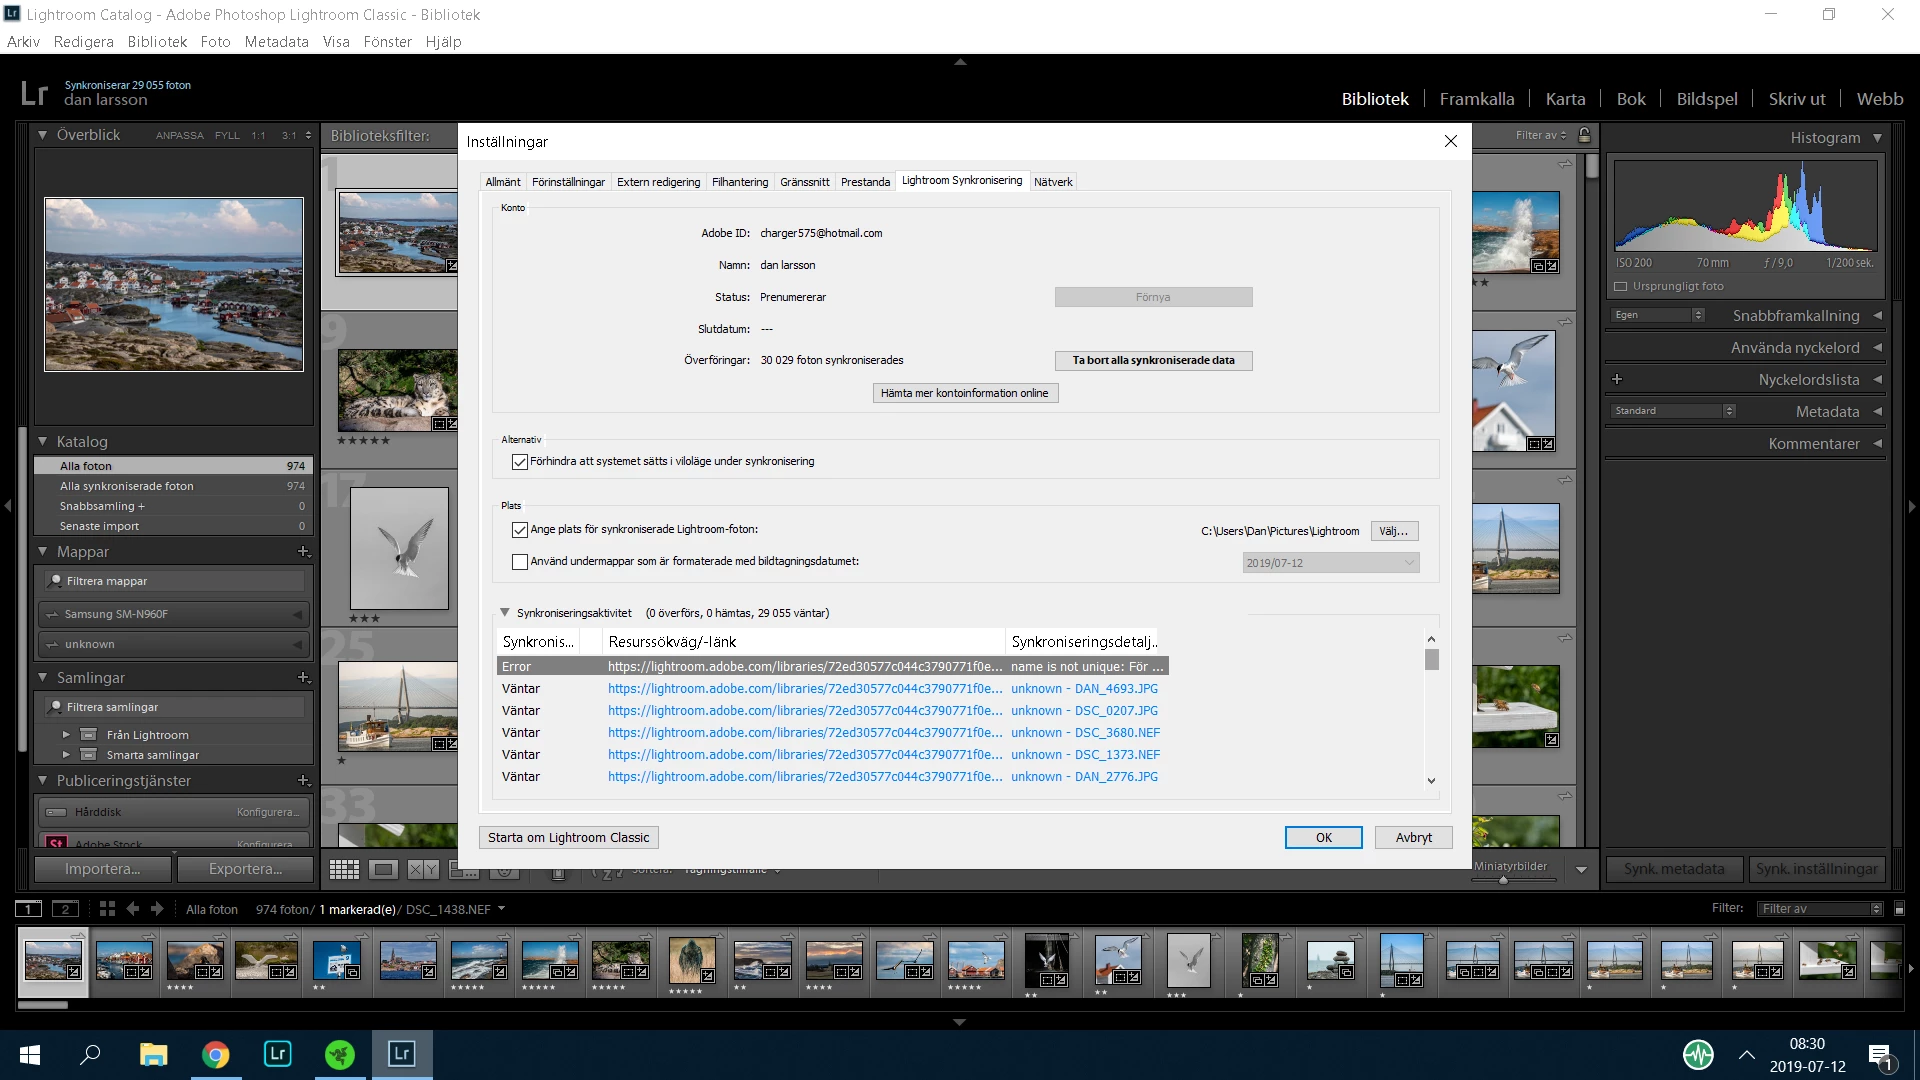Expand the Från Lightroom collection set
This screenshot has height=1080, width=1920.
click(x=67, y=735)
